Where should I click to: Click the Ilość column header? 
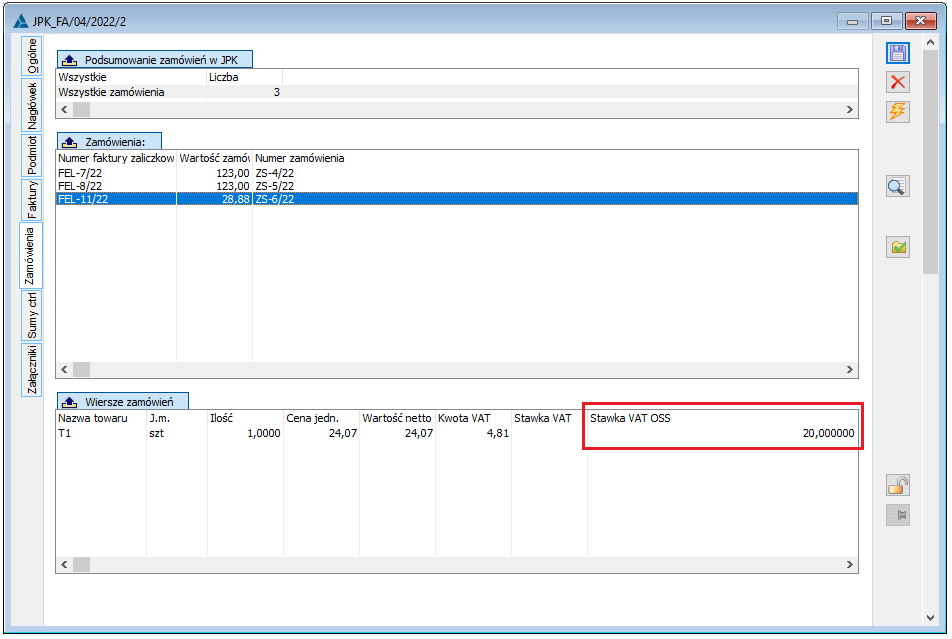point(245,418)
